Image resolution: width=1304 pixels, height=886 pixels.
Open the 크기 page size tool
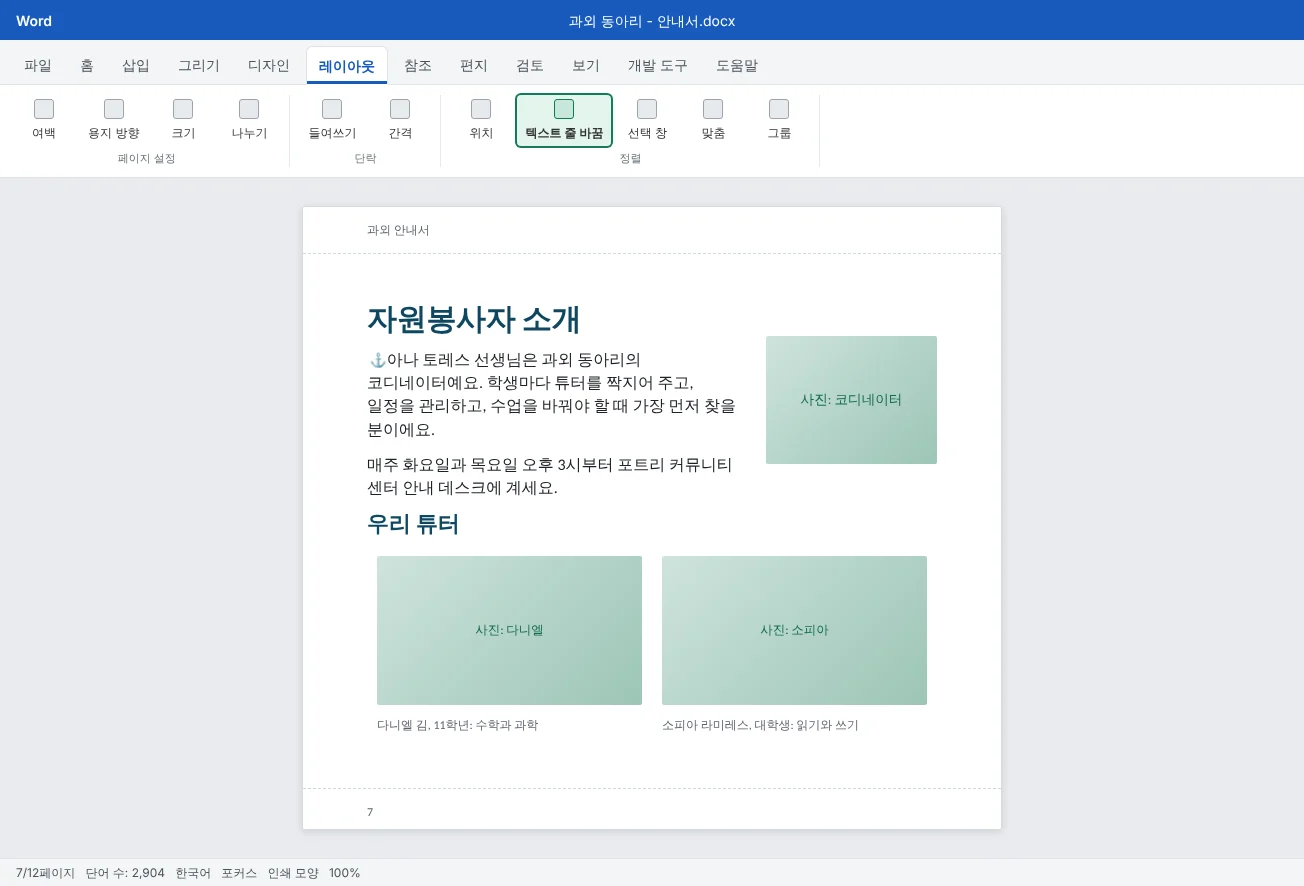pos(183,121)
